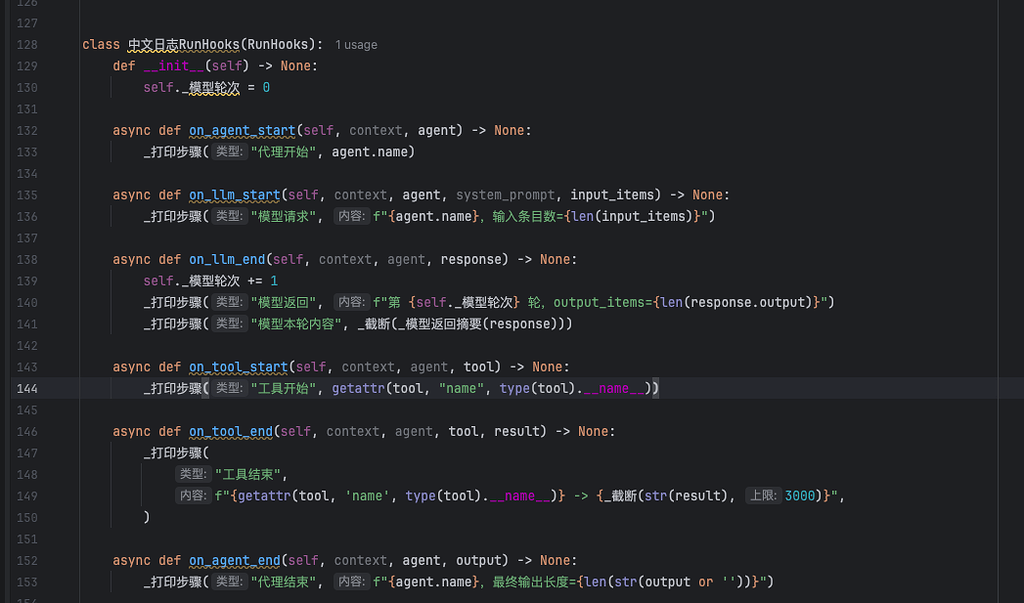The image size is (1024, 603).
Task: Click line number 135 in the gutter
Action: coord(27,195)
